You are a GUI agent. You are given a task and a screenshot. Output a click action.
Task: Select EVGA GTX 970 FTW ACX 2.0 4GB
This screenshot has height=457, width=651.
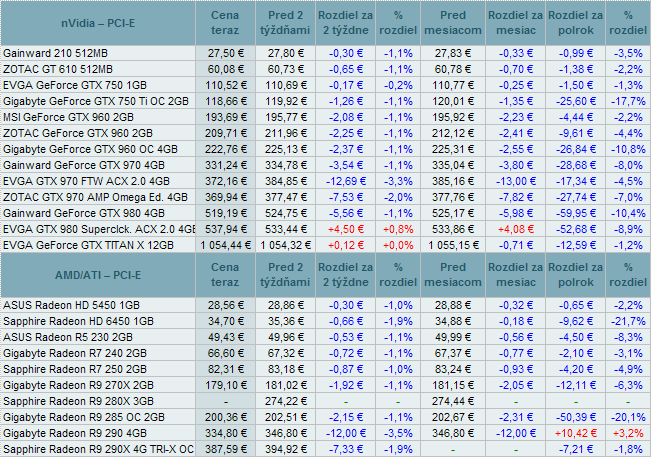[86, 181]
